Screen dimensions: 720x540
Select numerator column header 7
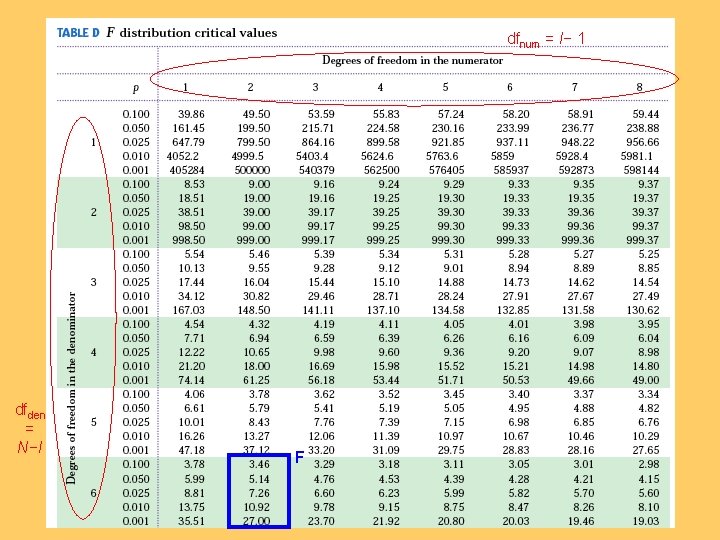tap(575, 87)
